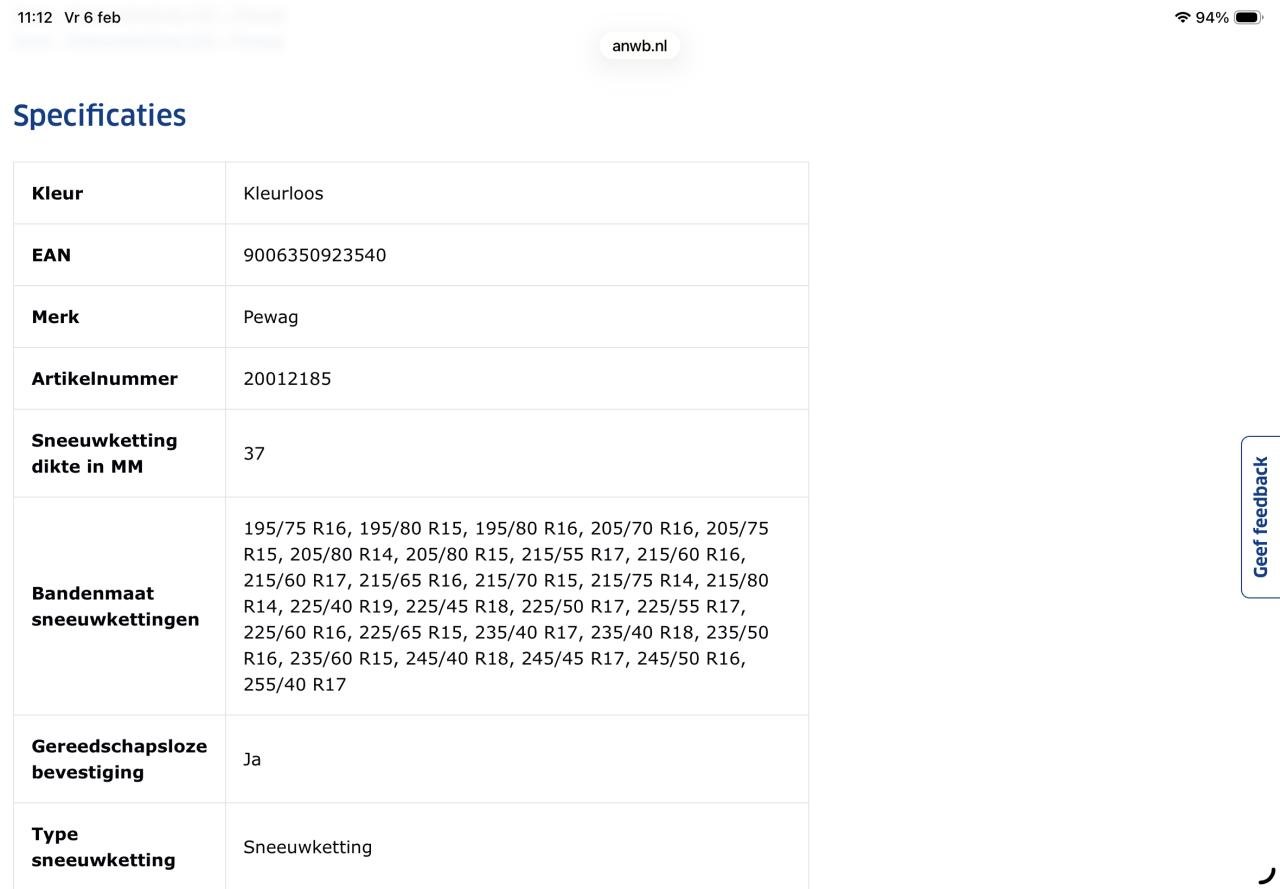
Task: Tap the anwb.nl address bar pill
Action: pyautogui.click(x=639, y=46)
